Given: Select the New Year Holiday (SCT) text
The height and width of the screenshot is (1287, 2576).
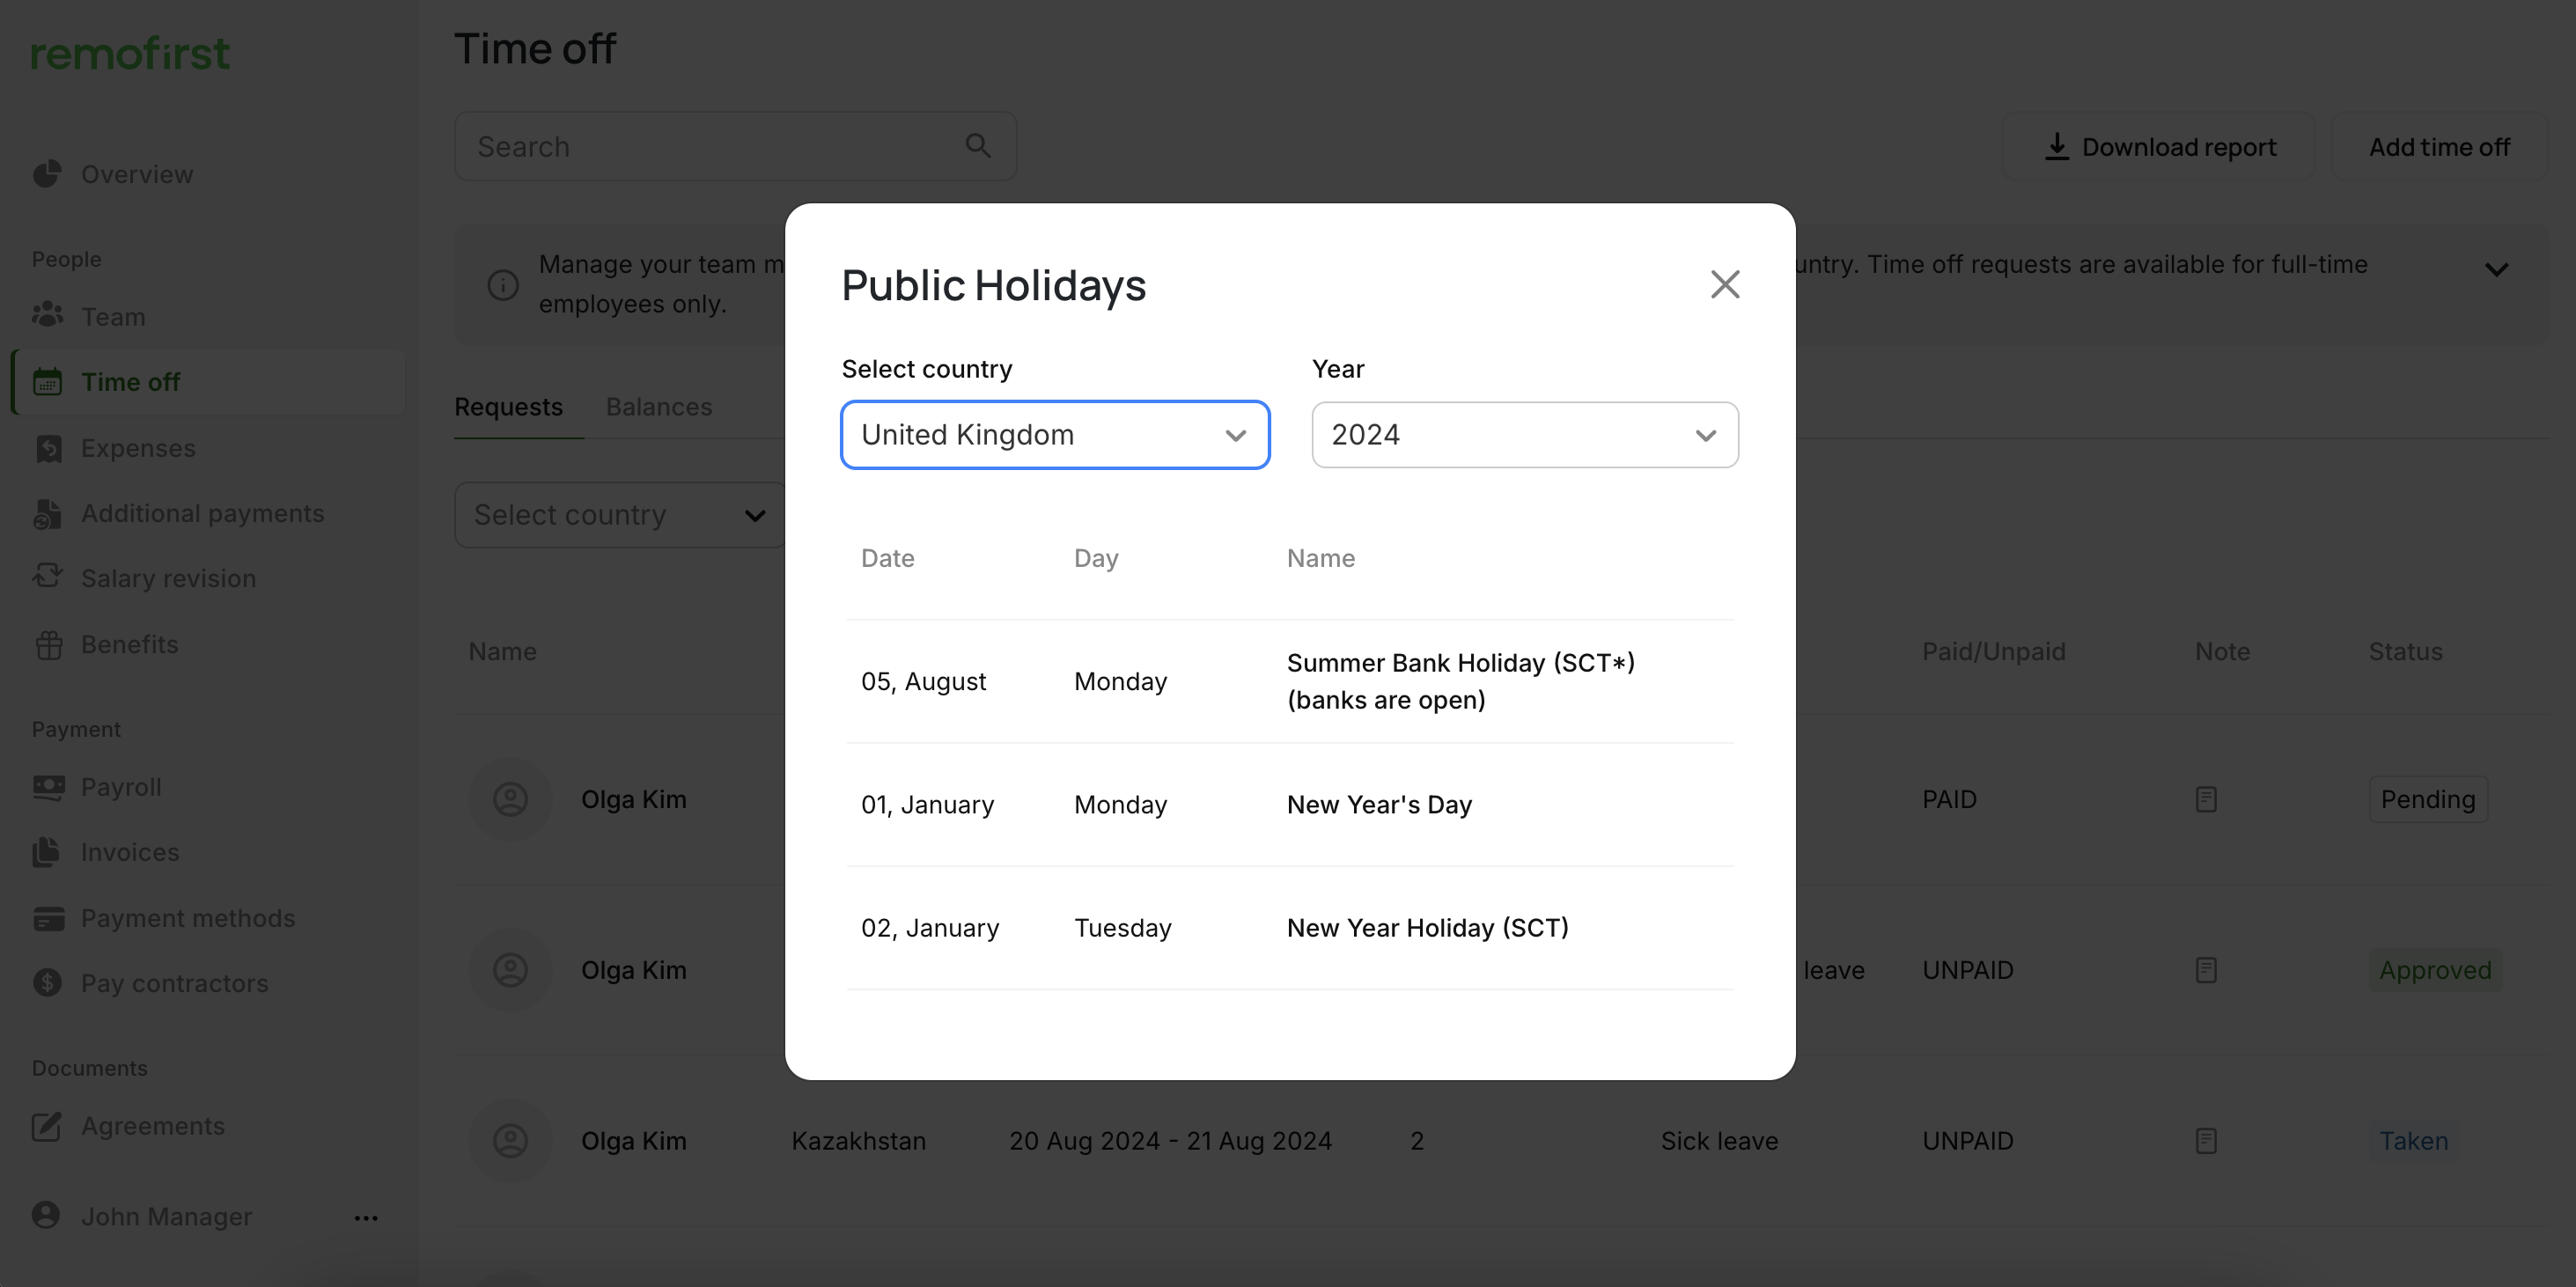Looking at the screenshot, I should (x=1427, y=928).
